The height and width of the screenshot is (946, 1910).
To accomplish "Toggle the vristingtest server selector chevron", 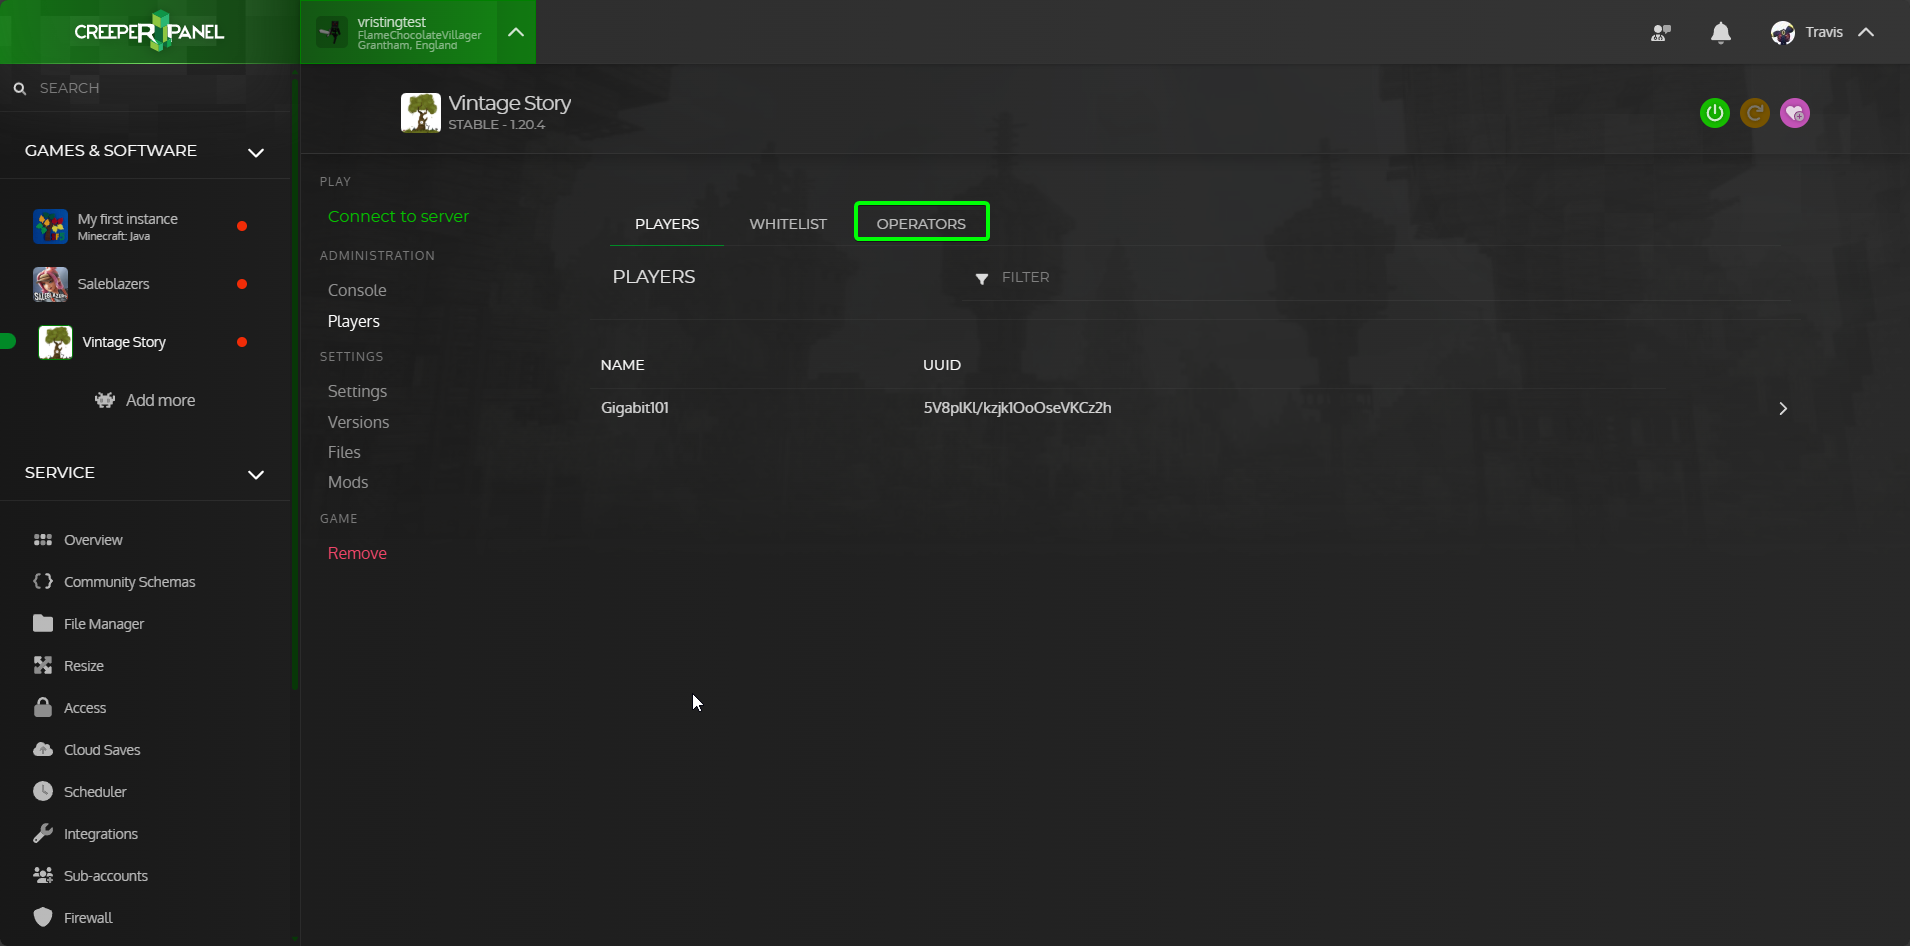I will tap(516, 32).
